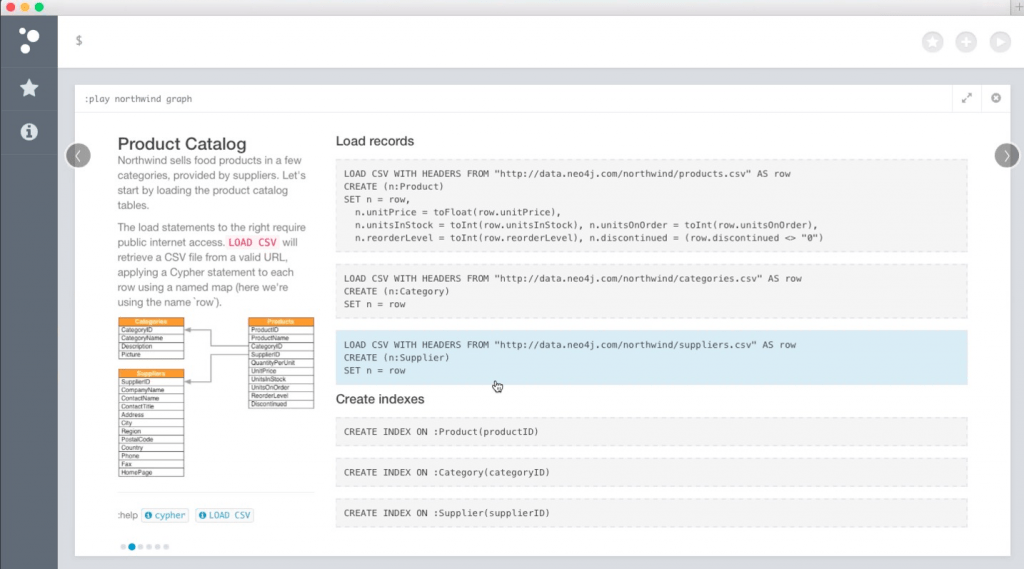Click the 'Load records' heading

375,141
